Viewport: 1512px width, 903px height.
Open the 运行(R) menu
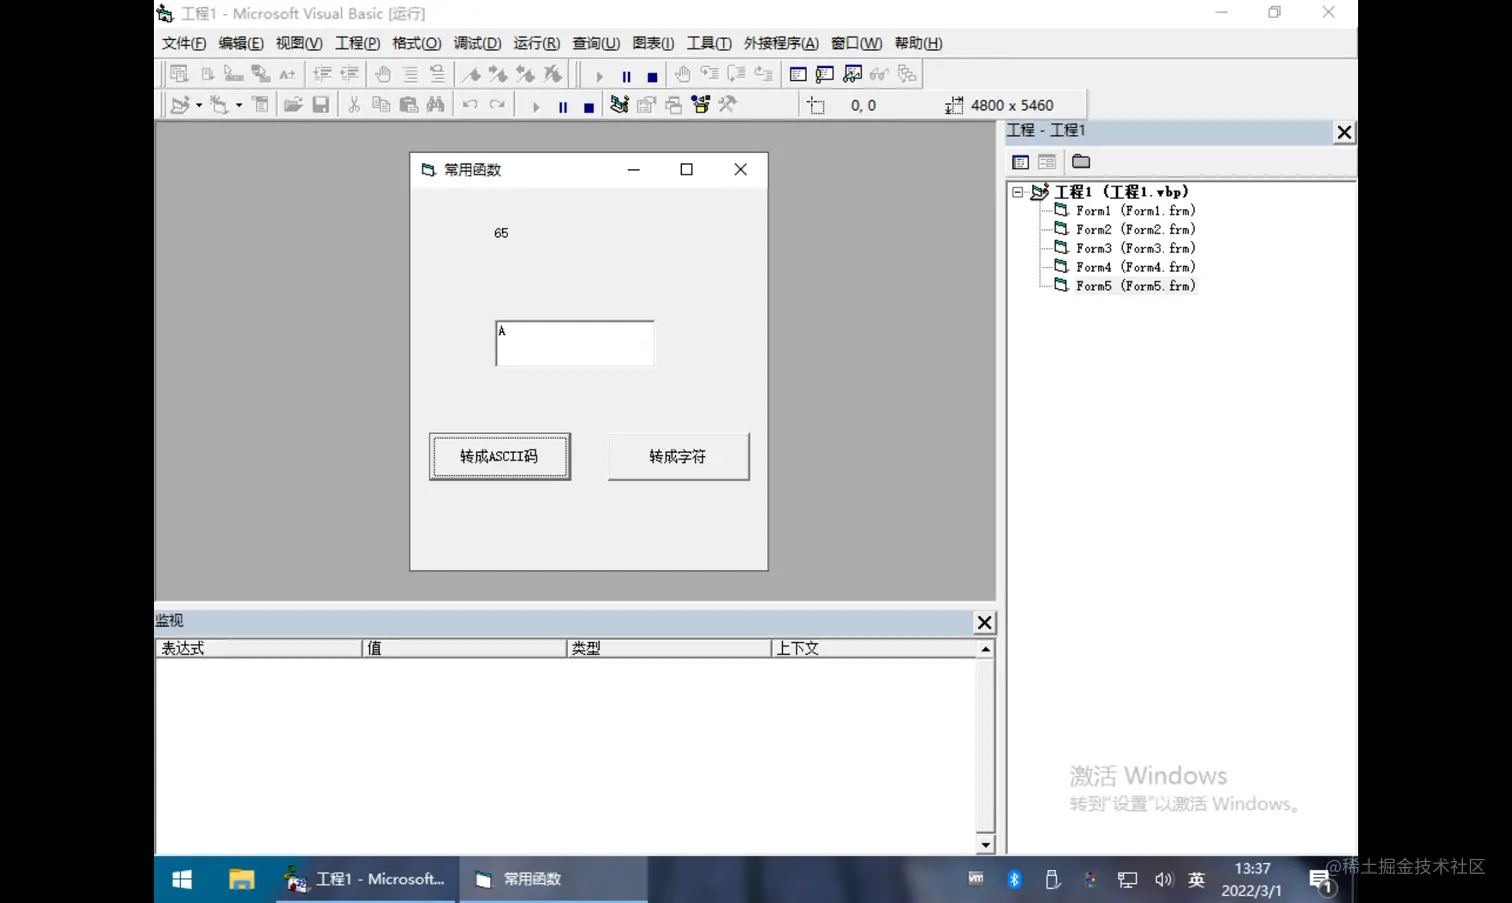537,43
